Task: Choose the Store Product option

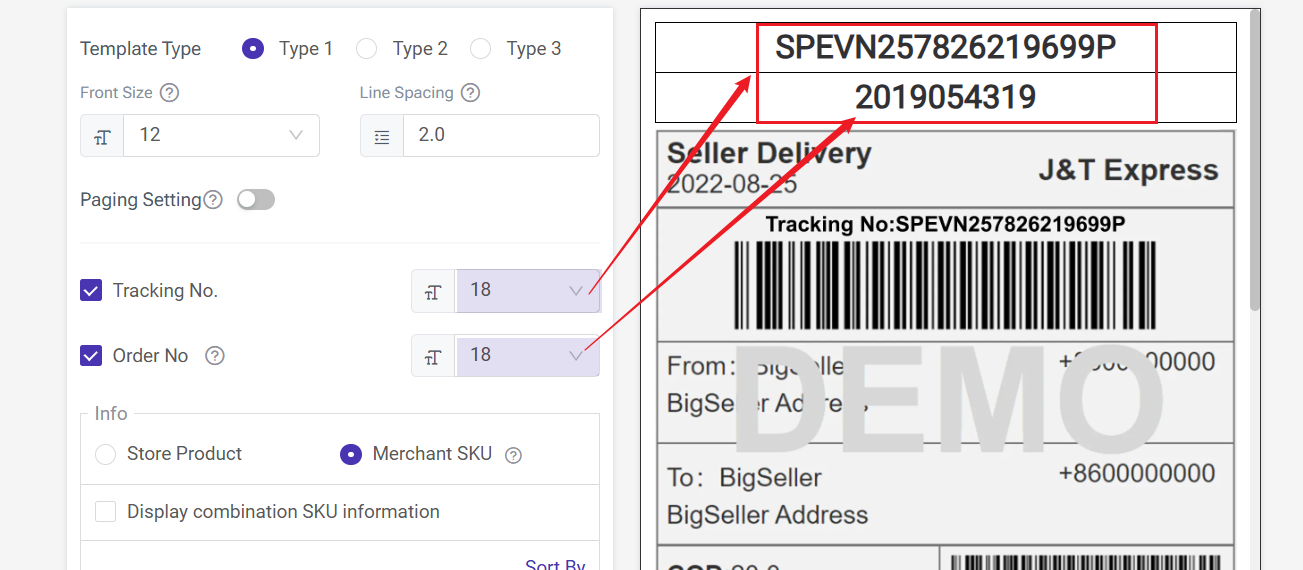Action: coord(105,454)
